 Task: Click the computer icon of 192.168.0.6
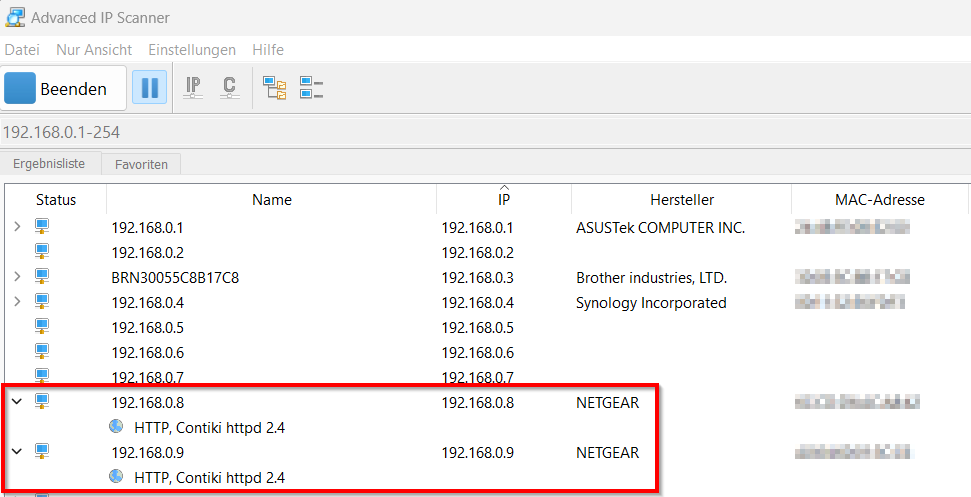(x=41, y=351)
